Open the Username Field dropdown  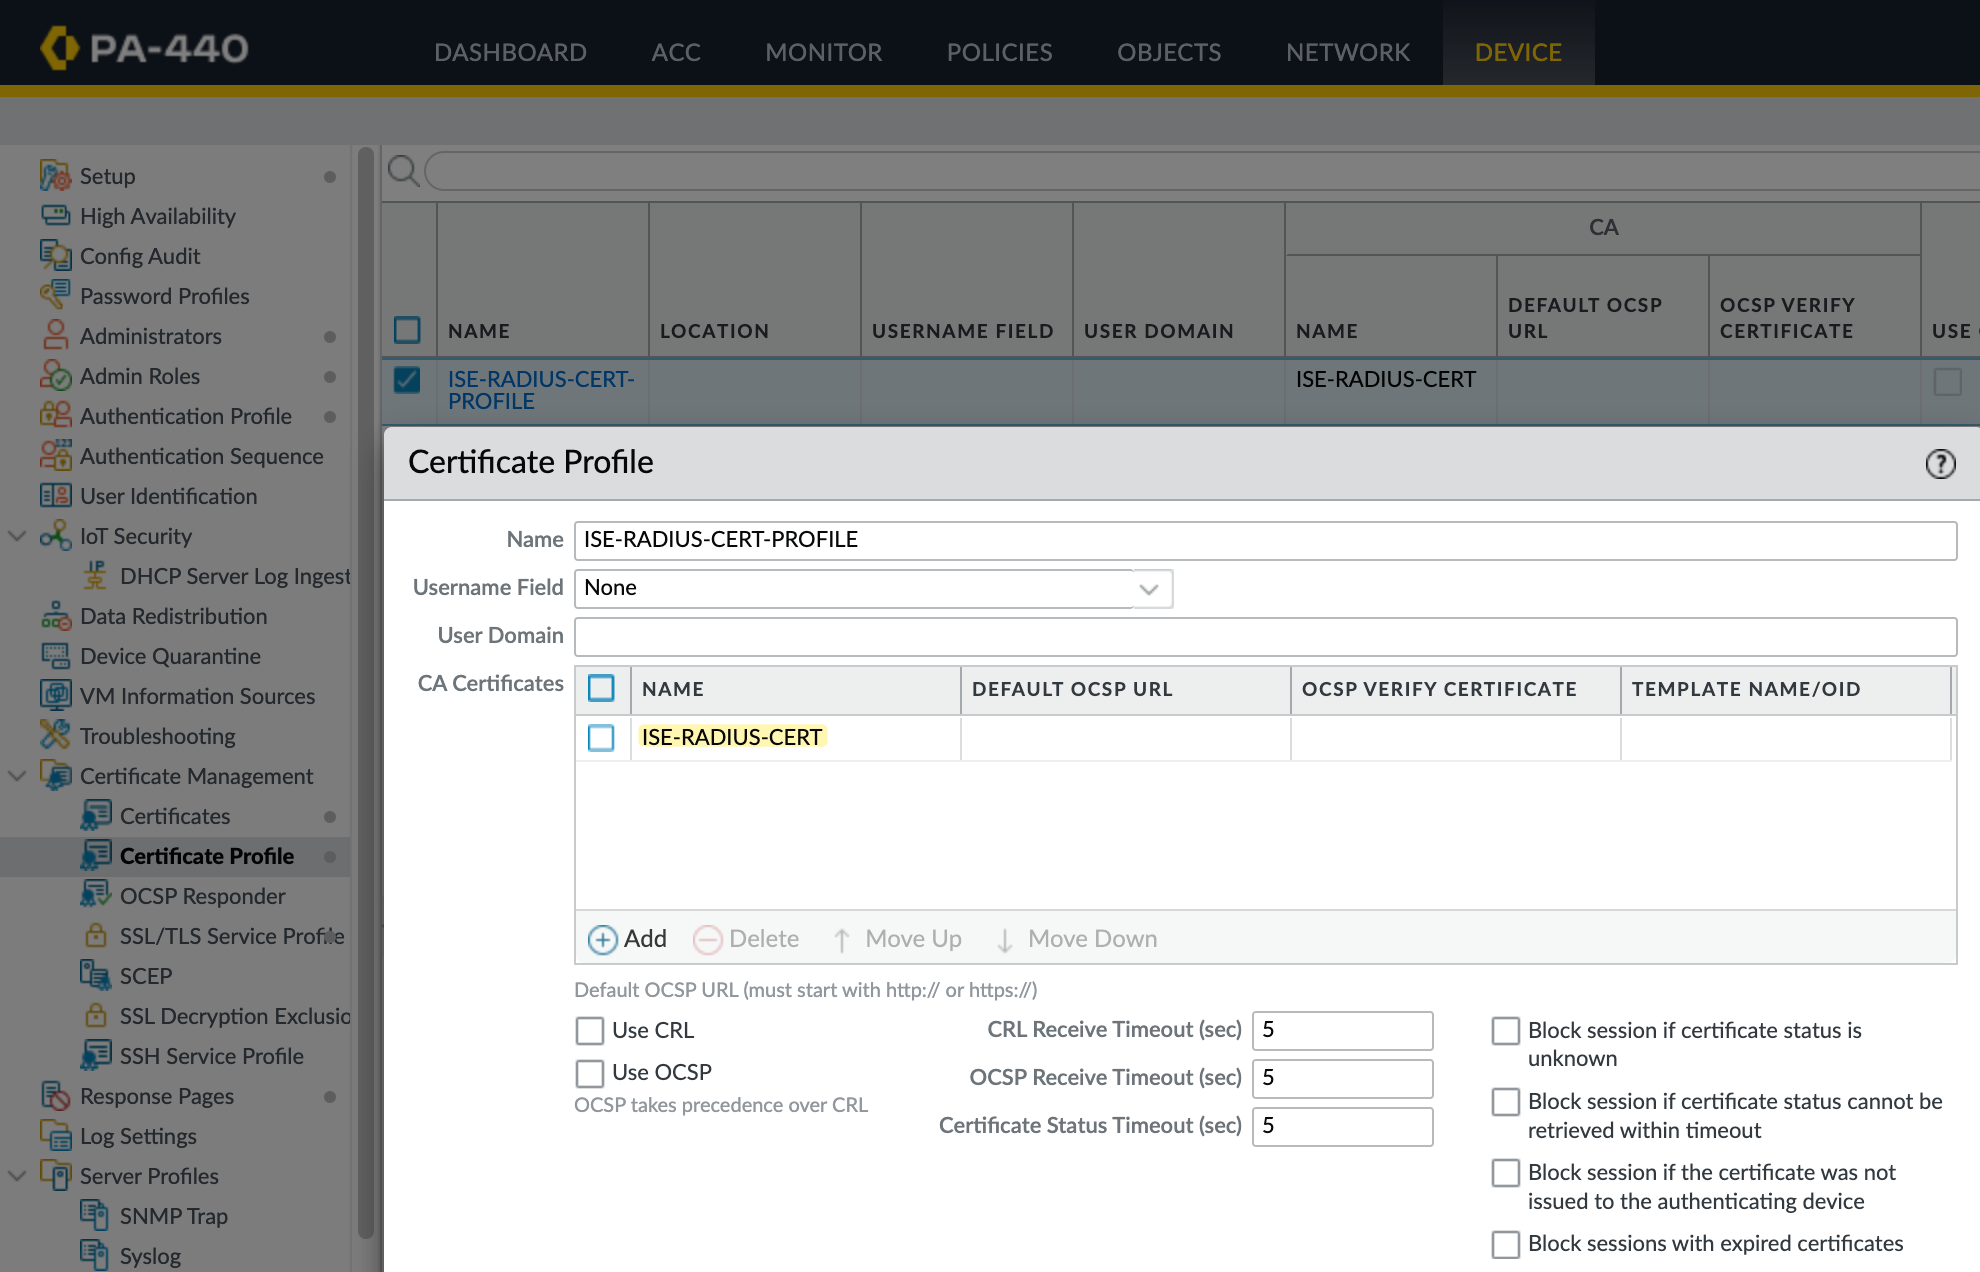[x=1149, y=589]
